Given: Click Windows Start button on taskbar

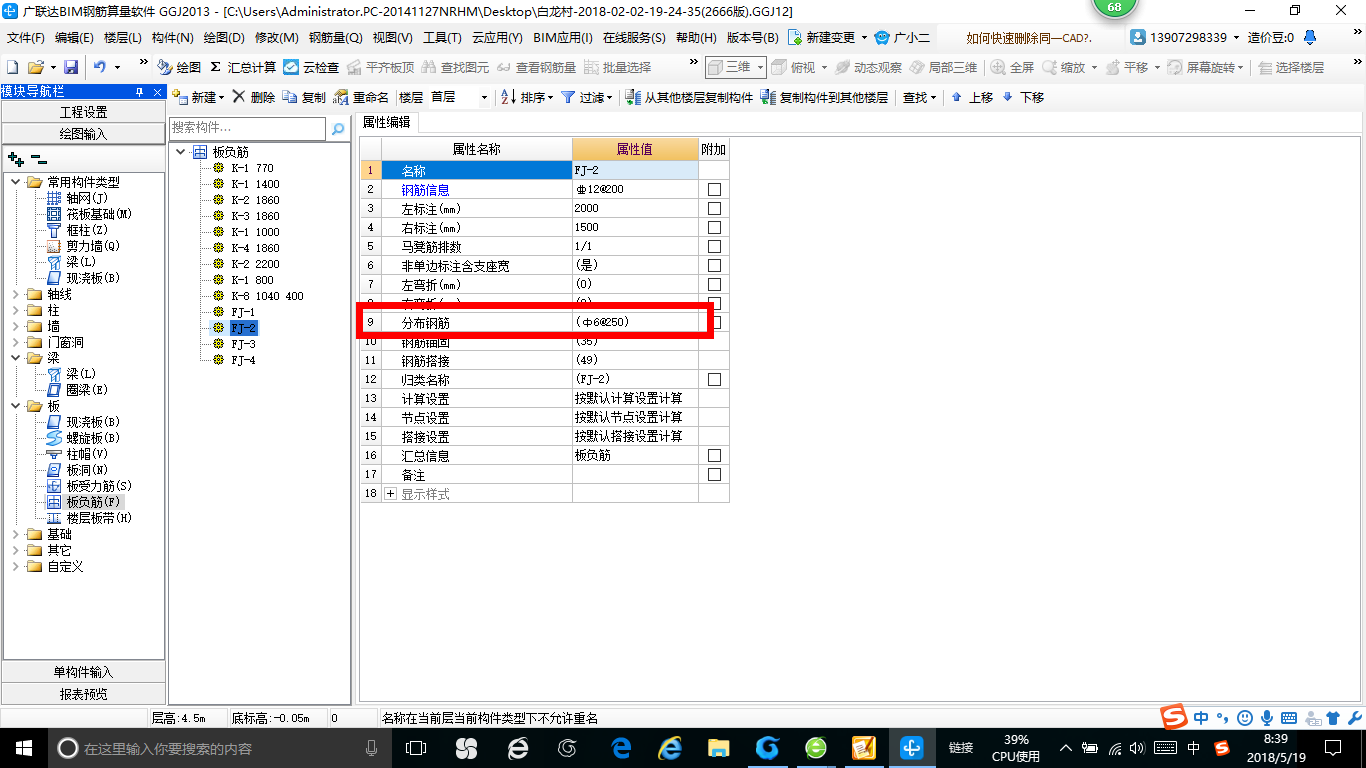Looking at the screenshot, I should tap(22, 747).
